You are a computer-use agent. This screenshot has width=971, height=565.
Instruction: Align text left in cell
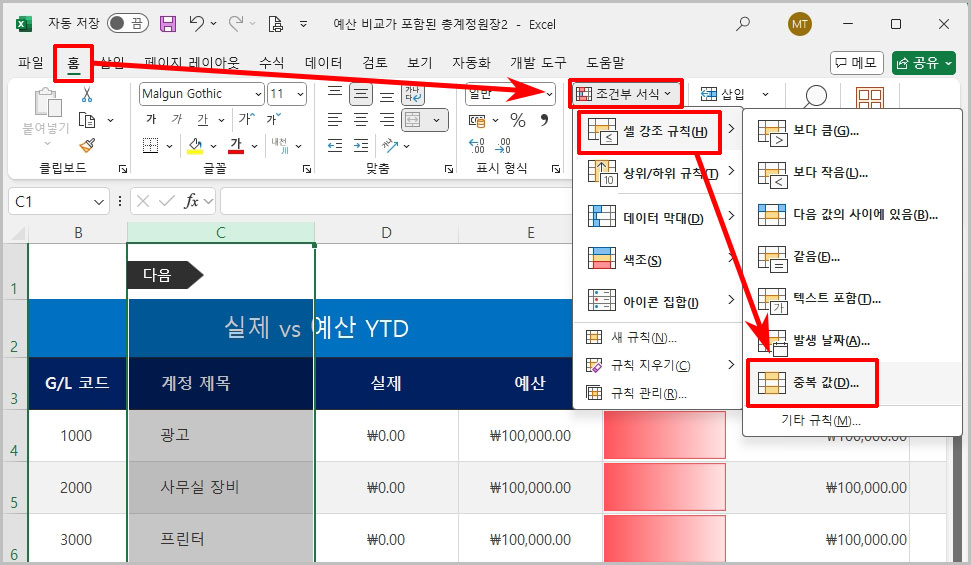(335, 120)
